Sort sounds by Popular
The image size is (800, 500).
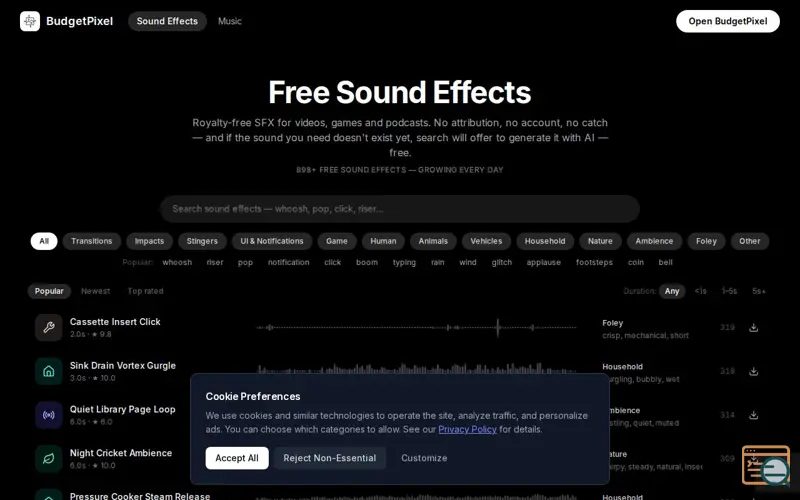pyautogui.click(x=49, y=291)
